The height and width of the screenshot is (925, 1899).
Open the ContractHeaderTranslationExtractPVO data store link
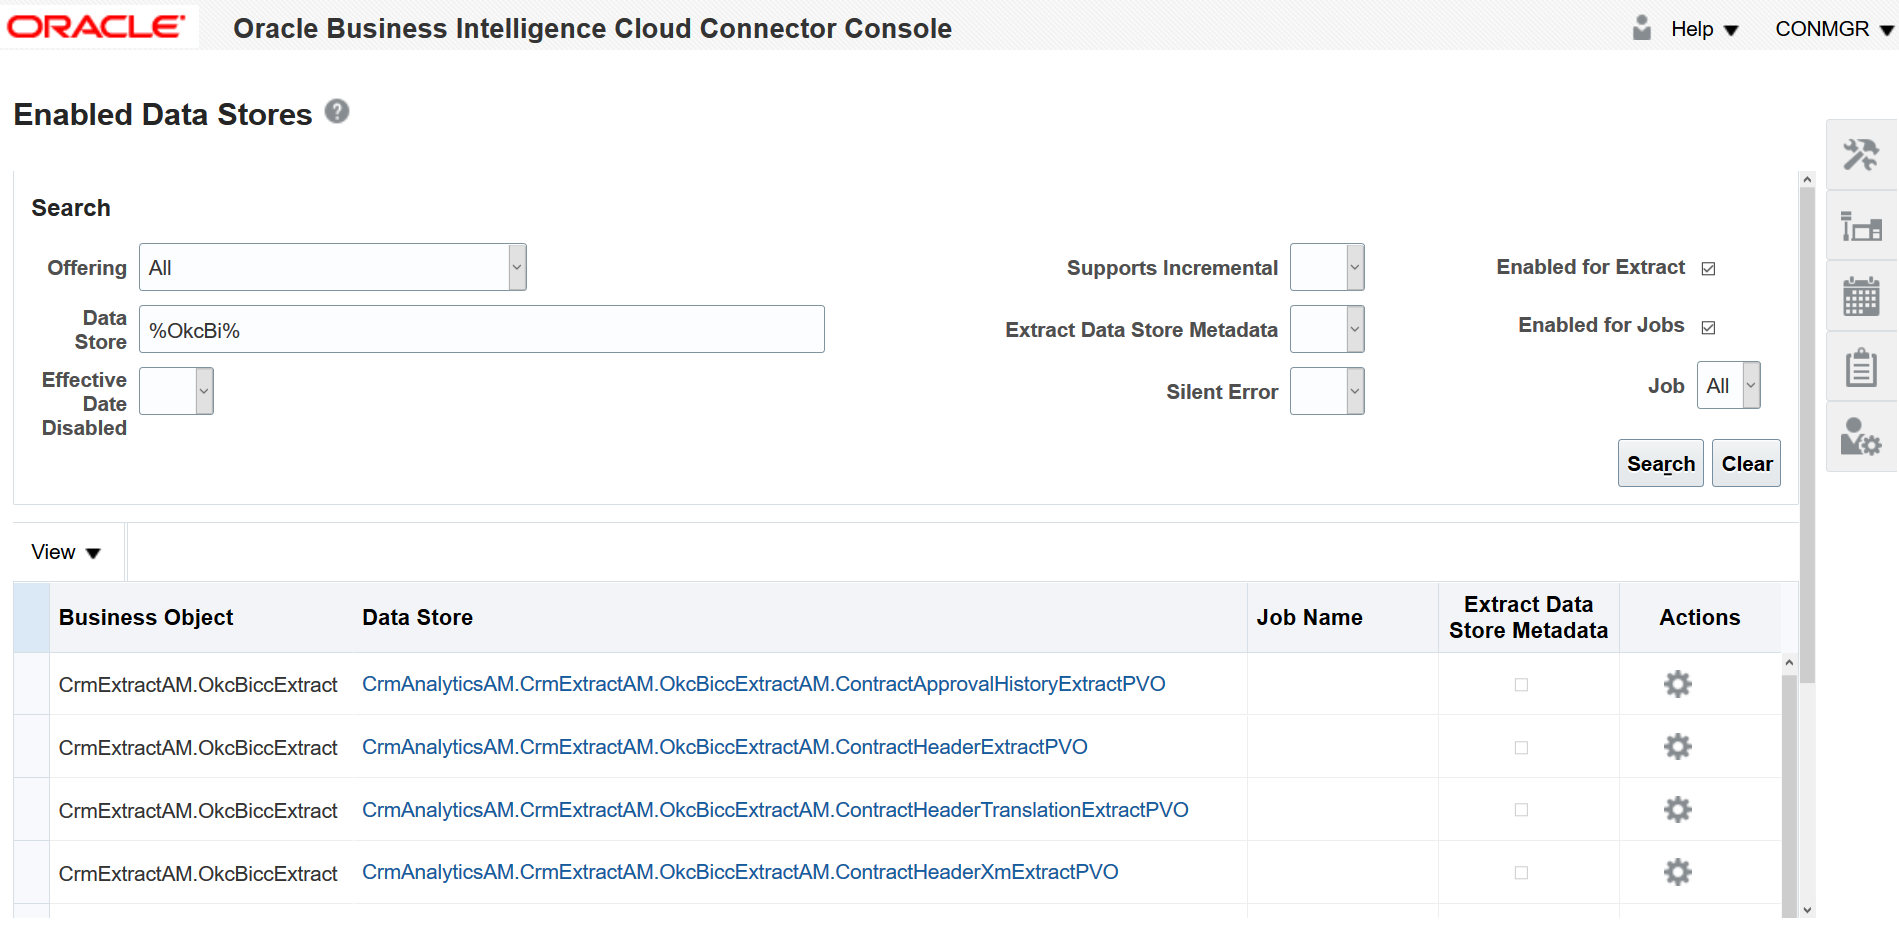point(775,809)
